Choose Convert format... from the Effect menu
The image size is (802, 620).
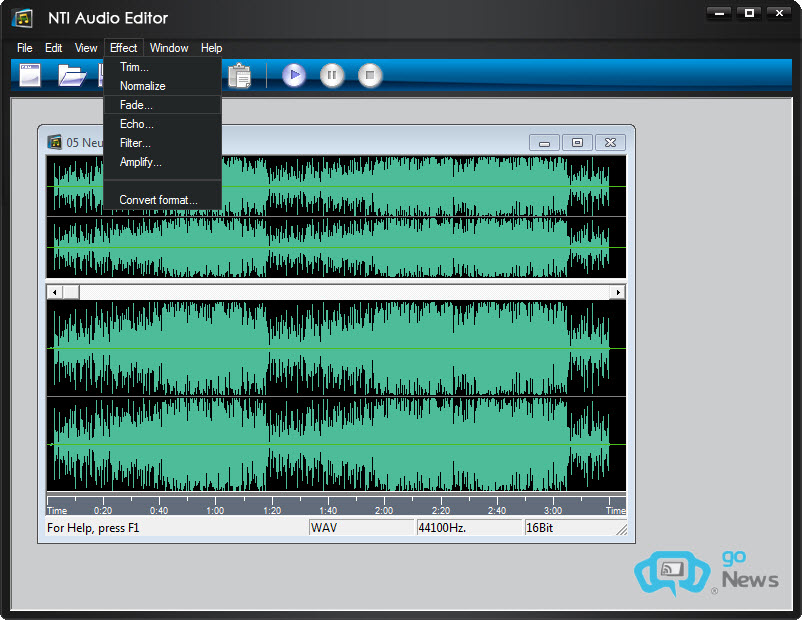[x=163, y=200]
